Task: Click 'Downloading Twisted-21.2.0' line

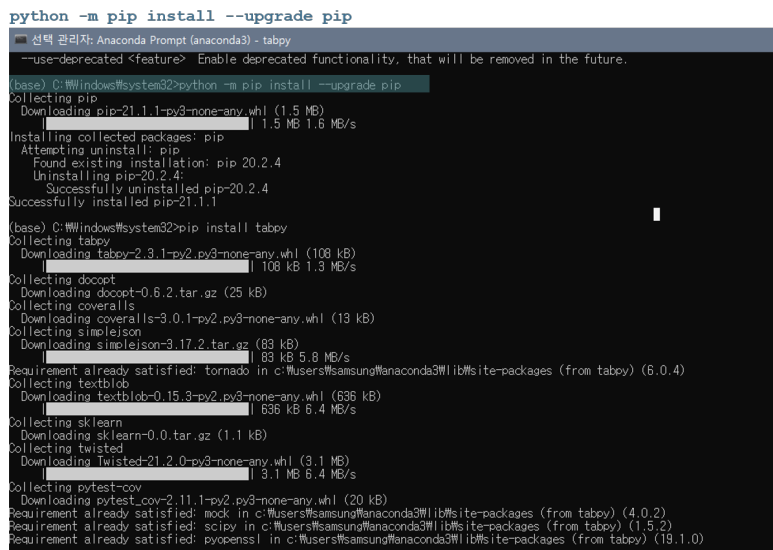Action: point(185,461)
